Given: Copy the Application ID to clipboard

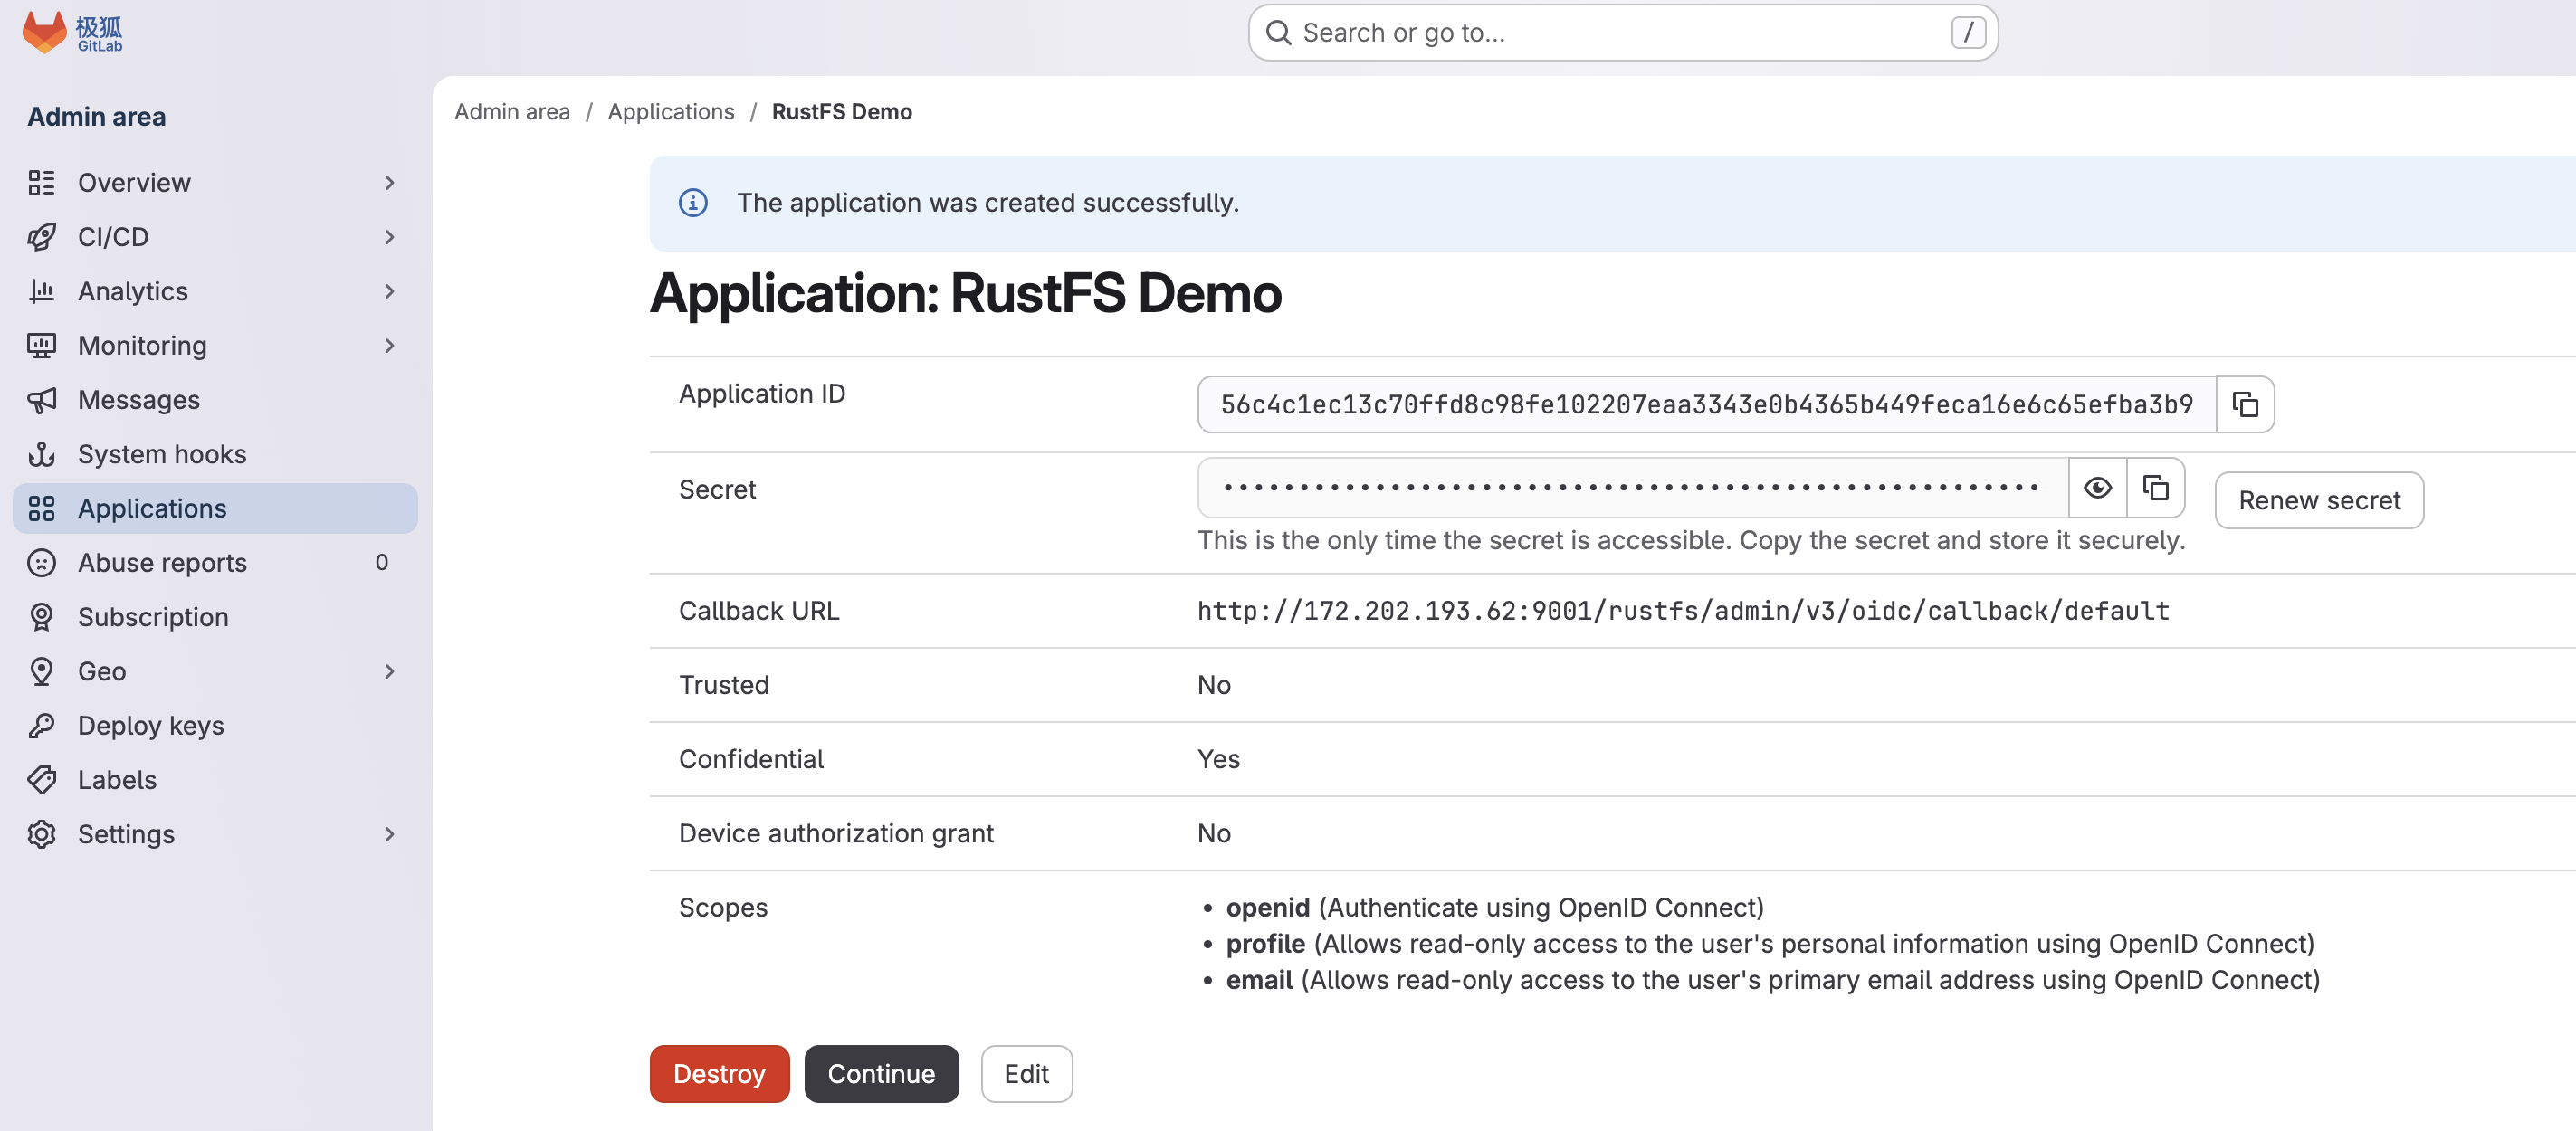Looking at the screenshot, I should [x=2245, y=404].
